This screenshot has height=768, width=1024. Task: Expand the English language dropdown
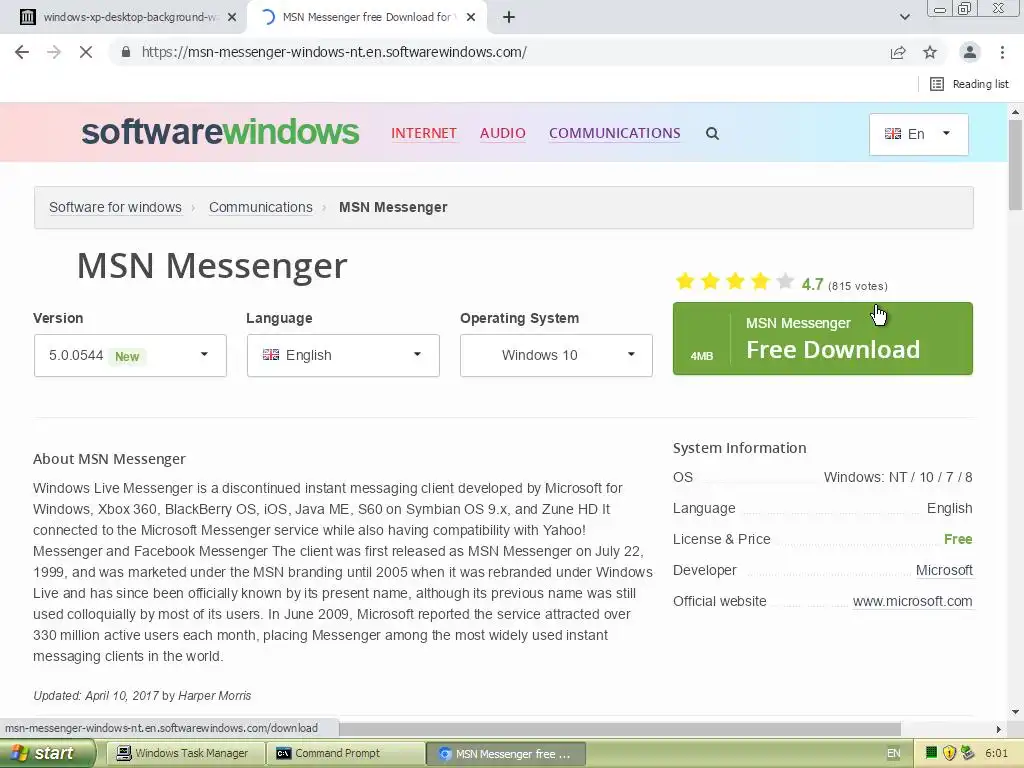[343, 355]
